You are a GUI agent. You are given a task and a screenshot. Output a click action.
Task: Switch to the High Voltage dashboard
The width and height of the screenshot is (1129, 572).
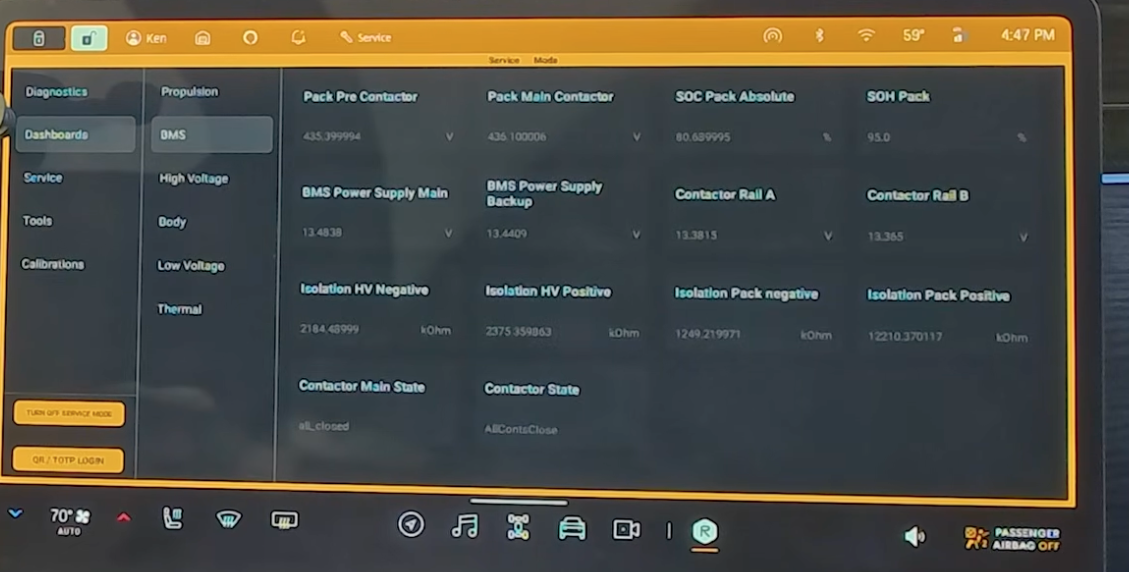[194, 178]
